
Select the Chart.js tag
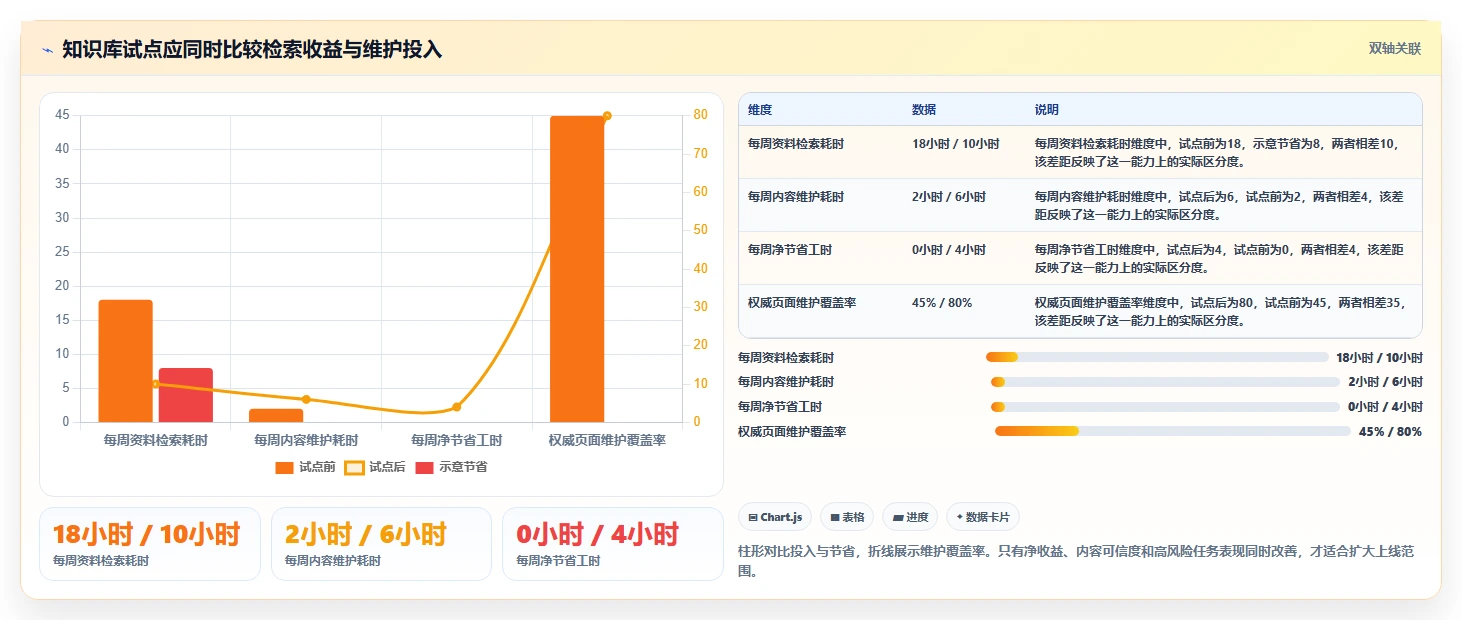point(775,517)
